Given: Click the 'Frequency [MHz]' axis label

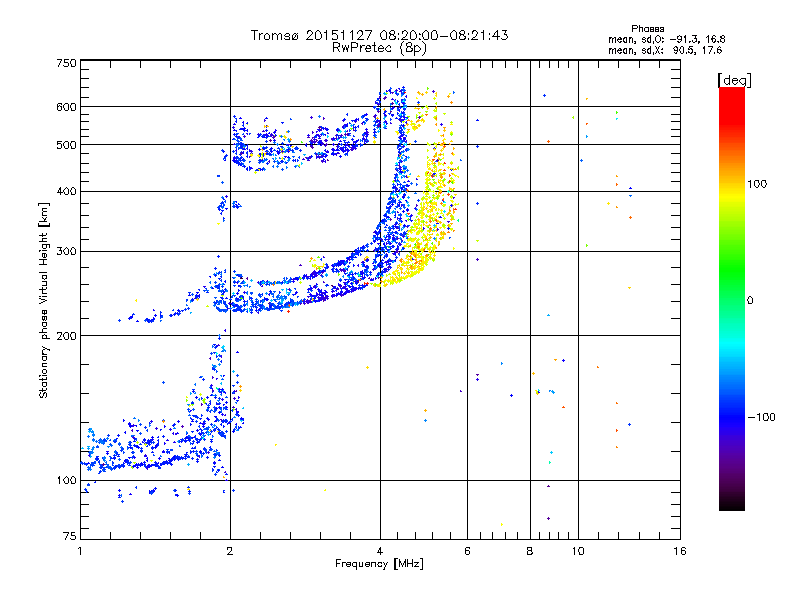Looking at the screenshot, I should [x=379, y=564].
